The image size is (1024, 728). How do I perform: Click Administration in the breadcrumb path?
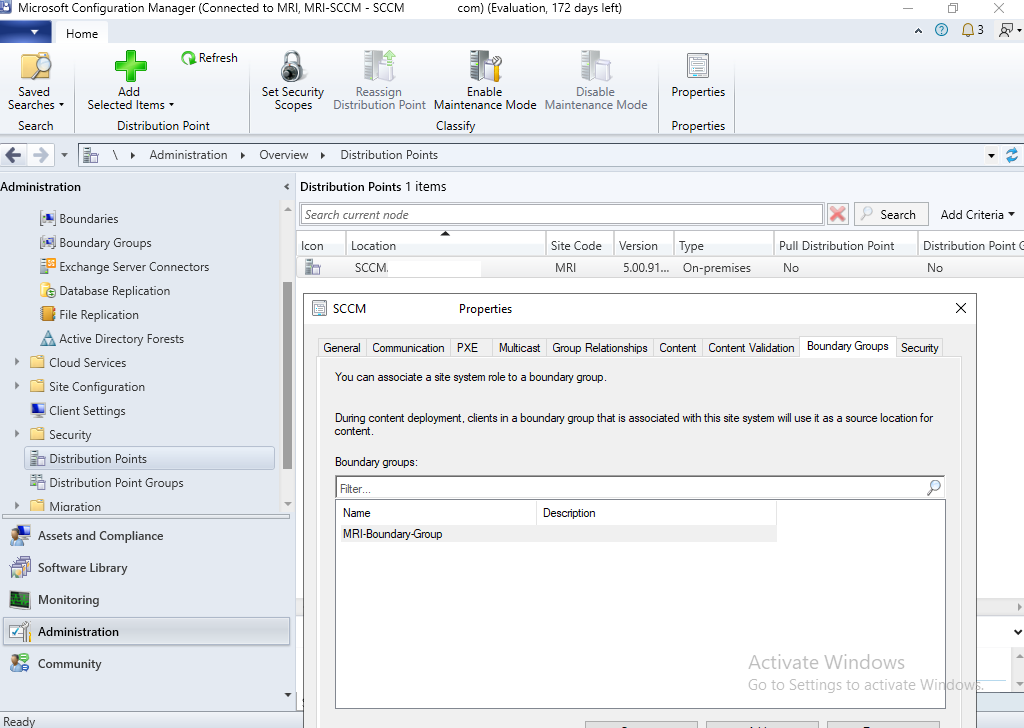pos(188,155)
